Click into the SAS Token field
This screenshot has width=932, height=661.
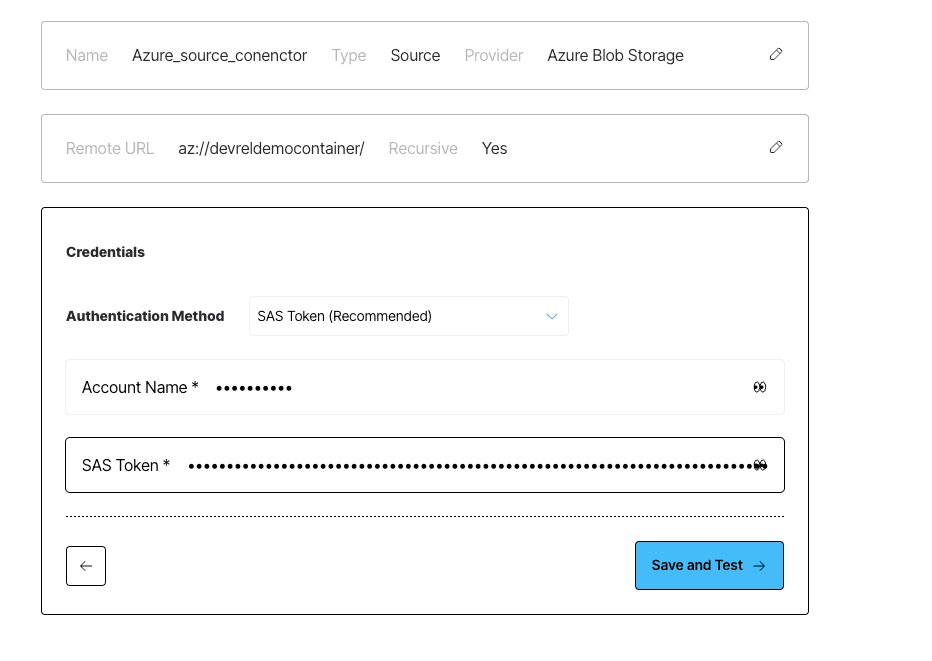[x=425, y=465]
